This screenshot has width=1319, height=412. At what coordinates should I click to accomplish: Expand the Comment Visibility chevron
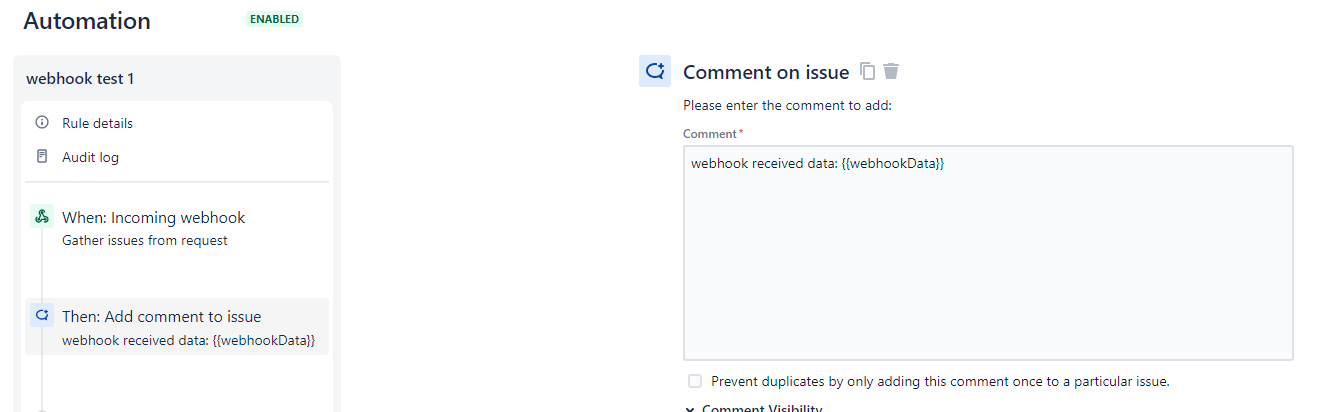[x=691, y=408]
